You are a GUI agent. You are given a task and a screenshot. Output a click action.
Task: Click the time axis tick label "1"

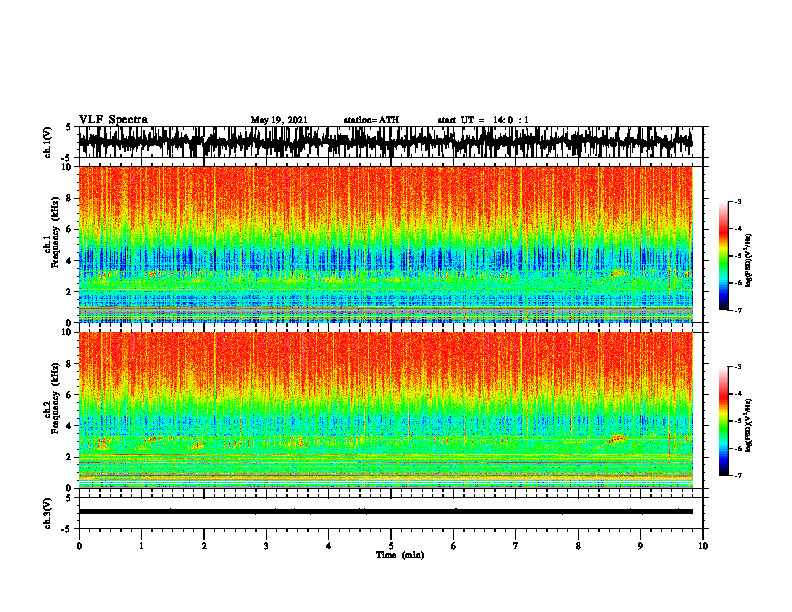[141, 546]
